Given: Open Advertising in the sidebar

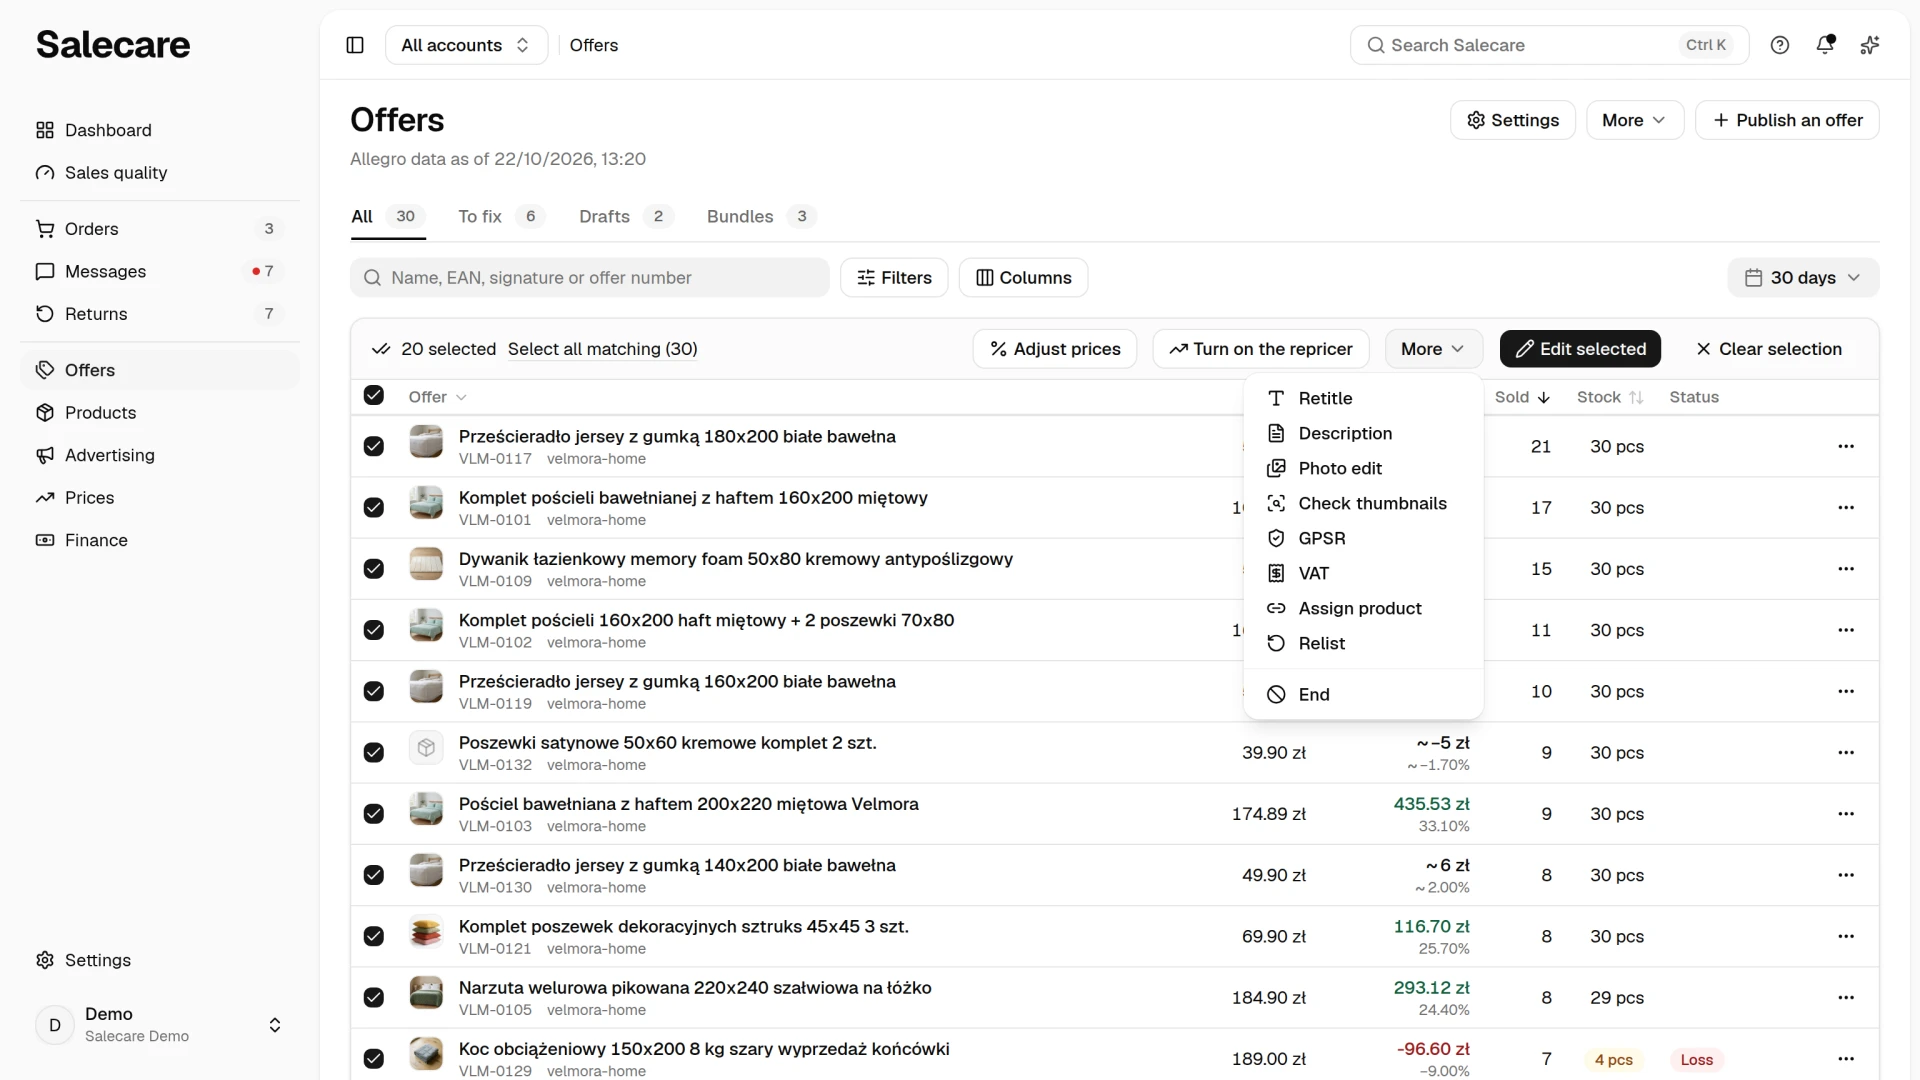Looking at the screenshot, I should click(x=160, y=455).
